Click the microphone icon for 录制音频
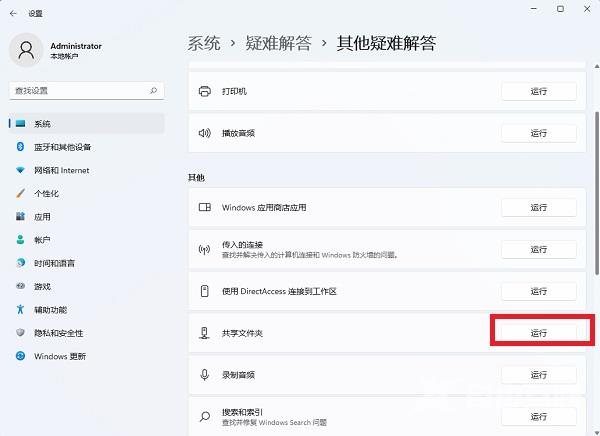 click(x=205, y=374)
